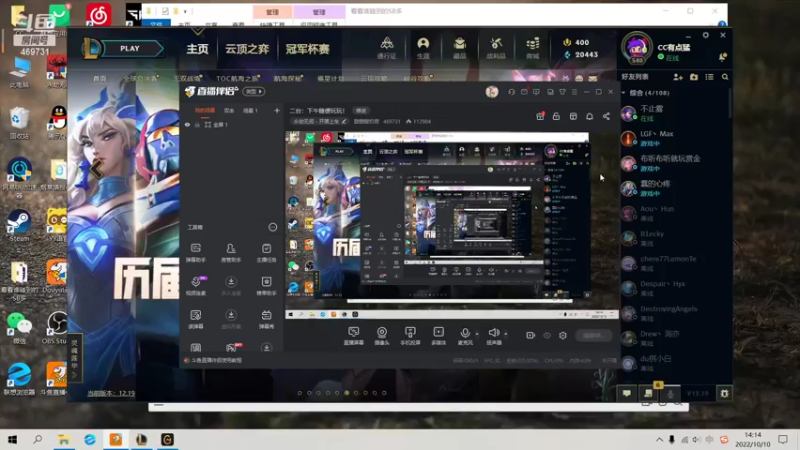Image resolution: width=800 pixels, height=450 pixels.
Task: Open Windows Start menu
Action: pyautogui.click(x=12, y=439)
